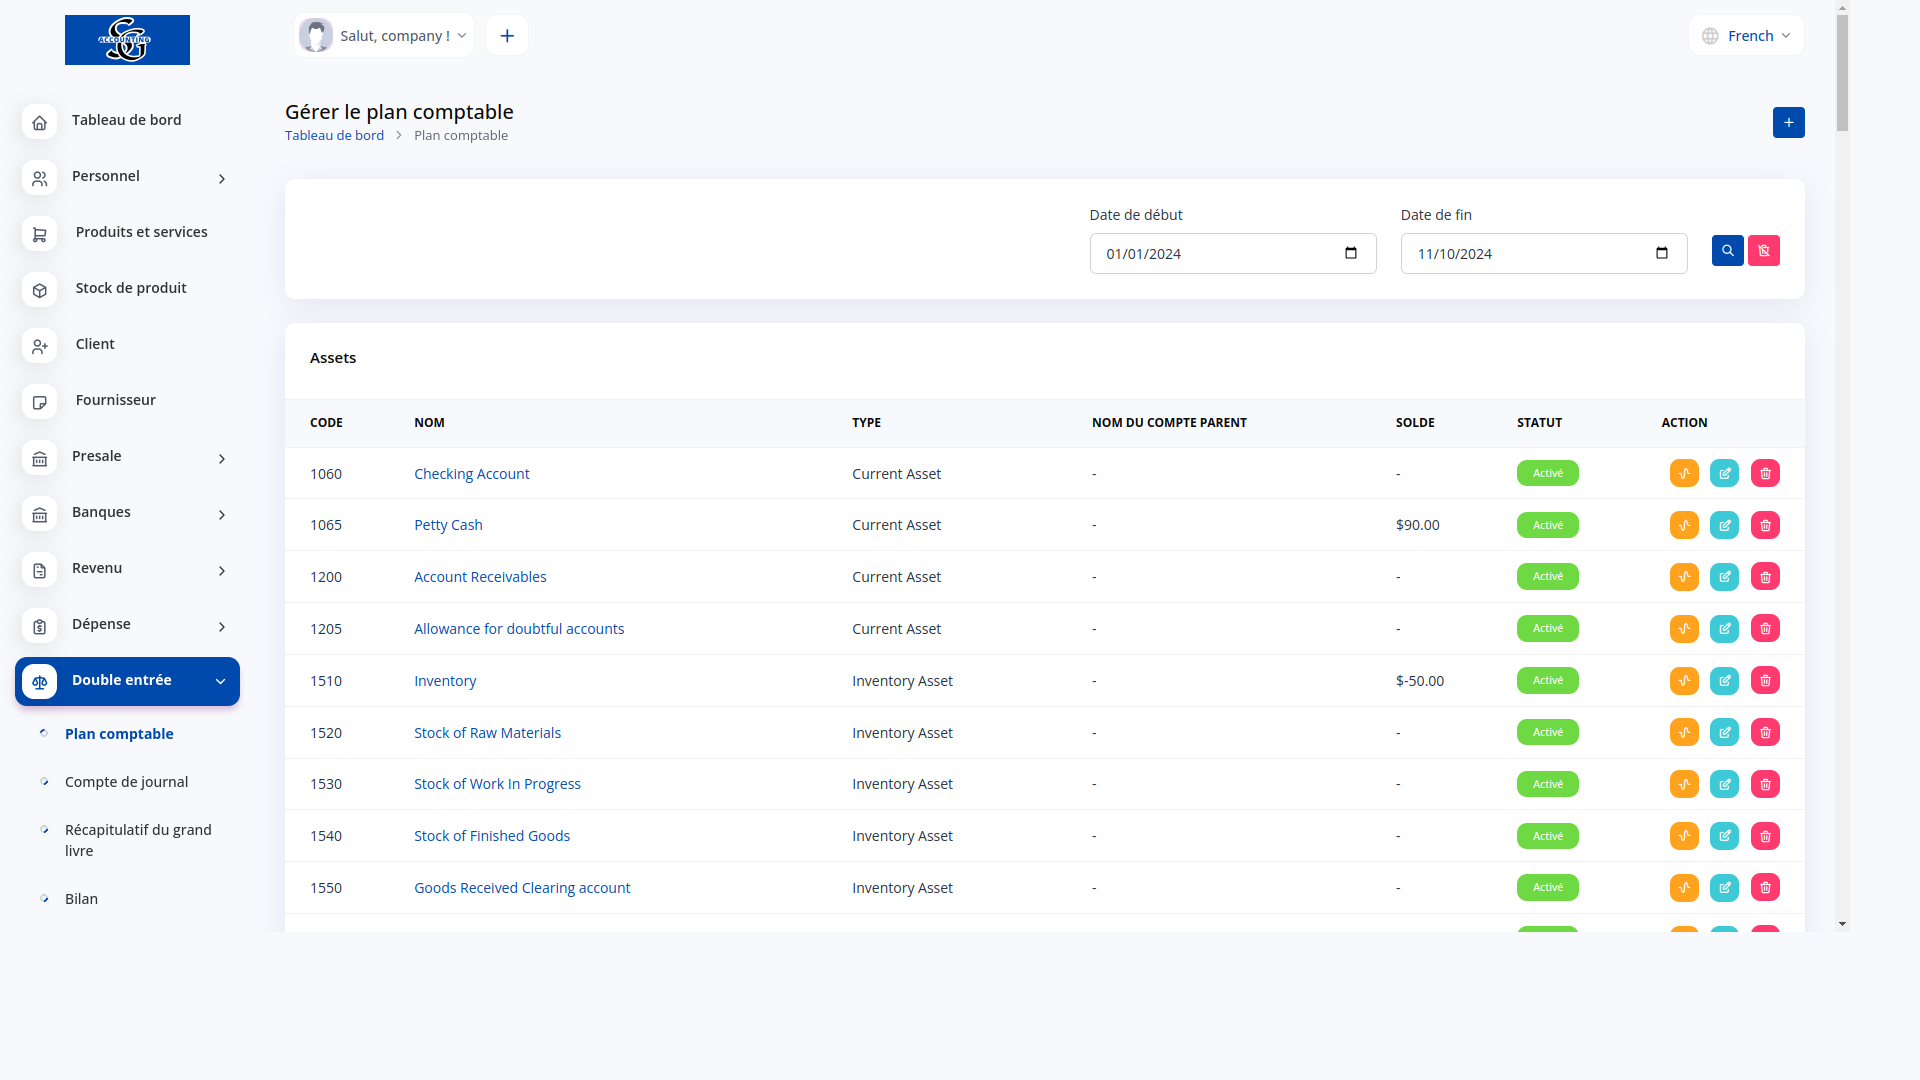Open transaction summary for Allowance for doubtful accounts
The width and height of the screenshot is (1920, 1080).
[1684, 629]
